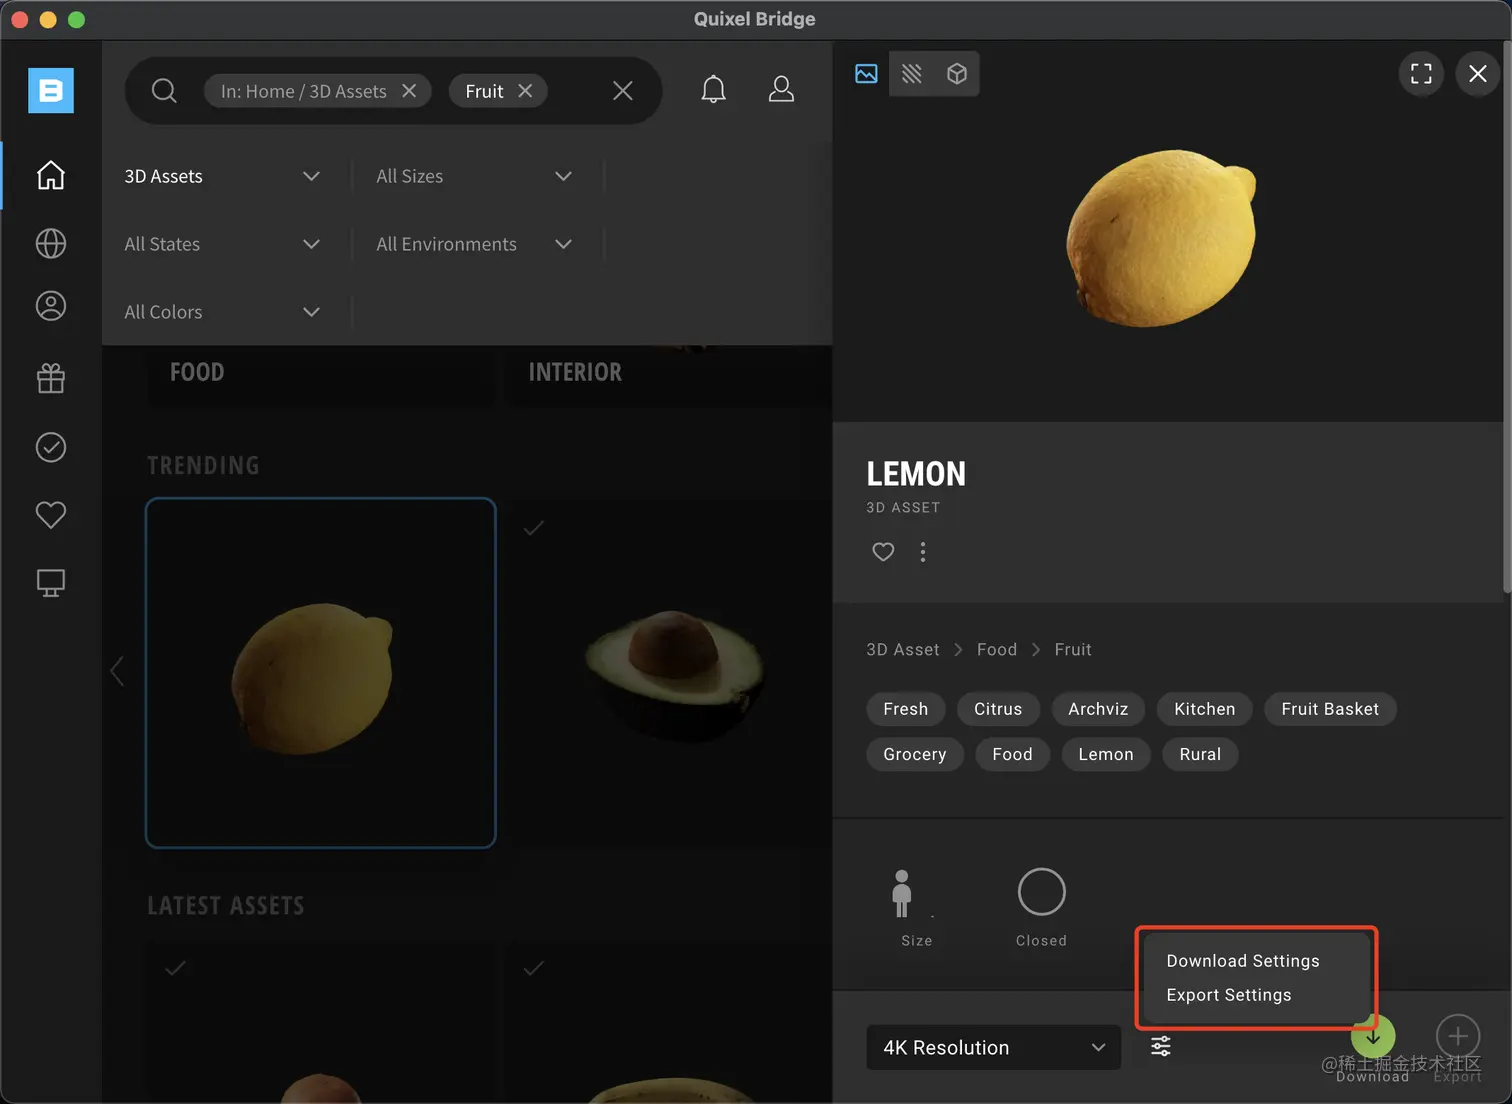Switch to image preview view

(x=866, y=74)
